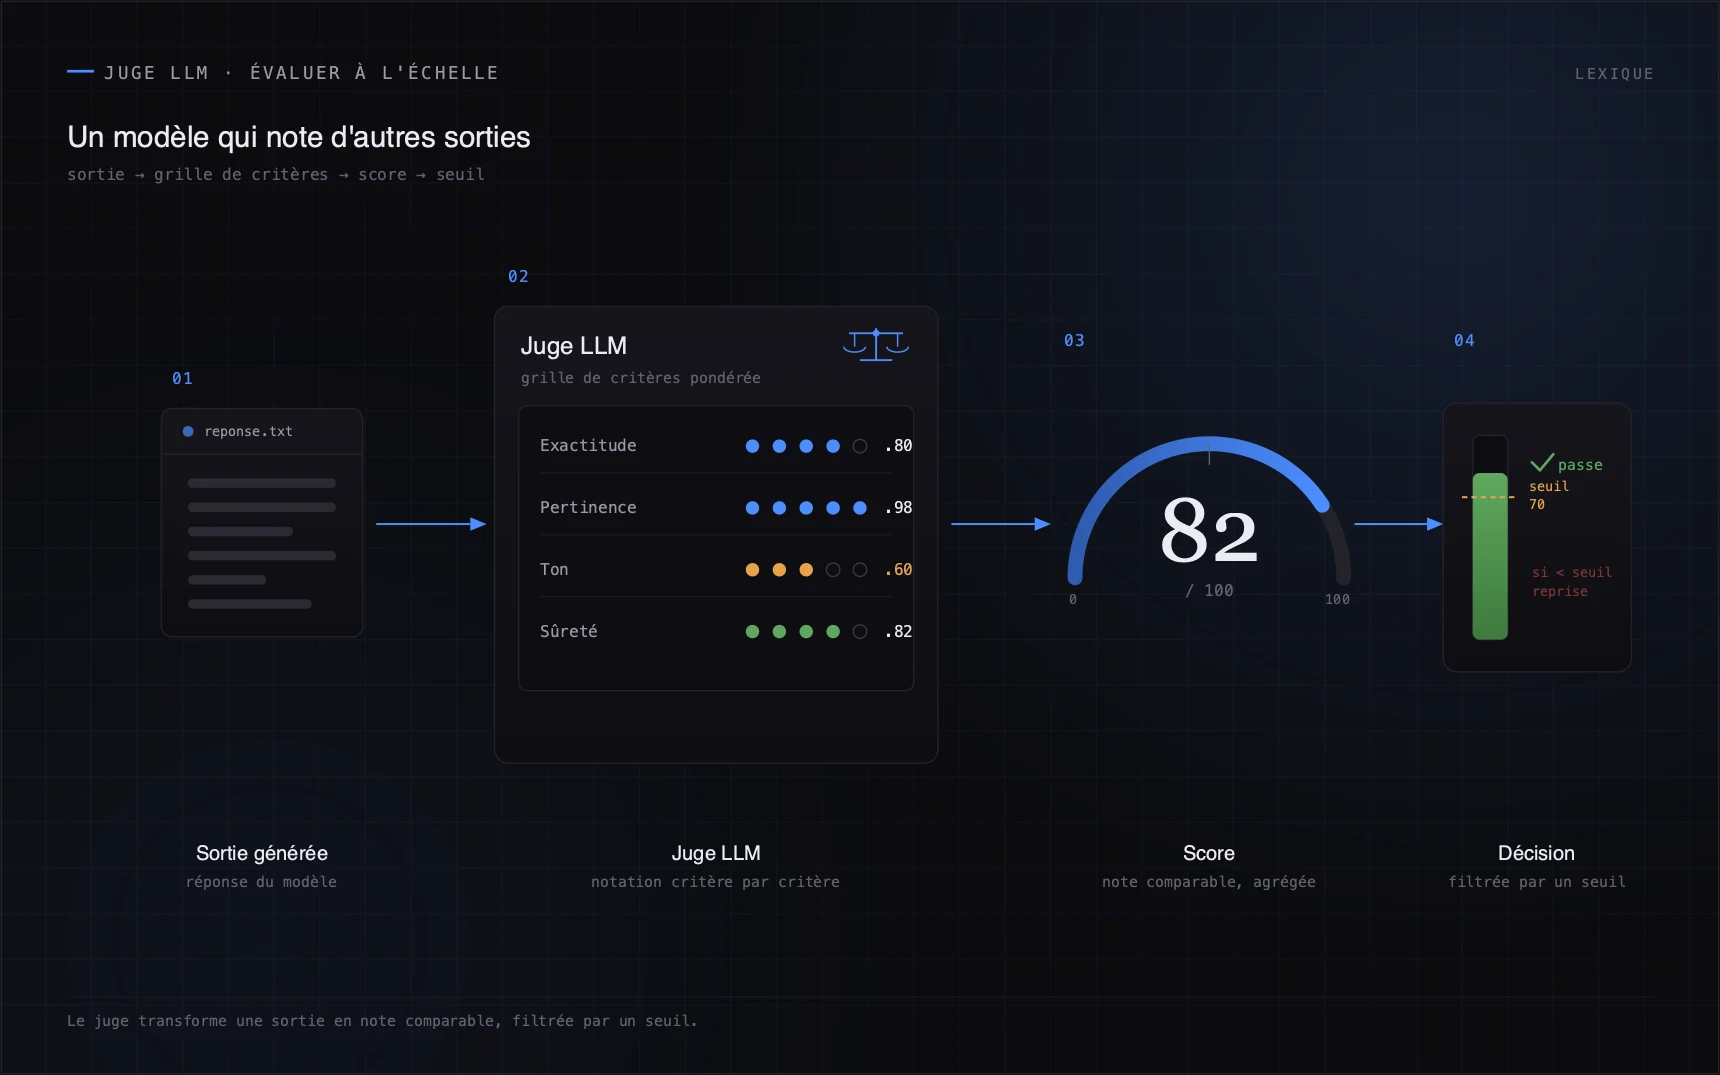Click the step number 02 label
The width and height of the screenshot is (1720, 1075).
518,277
